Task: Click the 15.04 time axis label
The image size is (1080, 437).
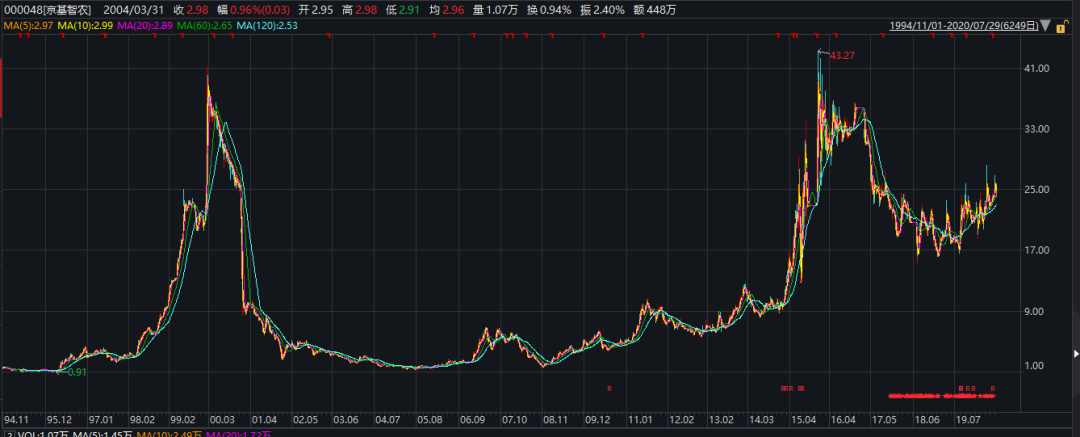Action: click(802, 420)
